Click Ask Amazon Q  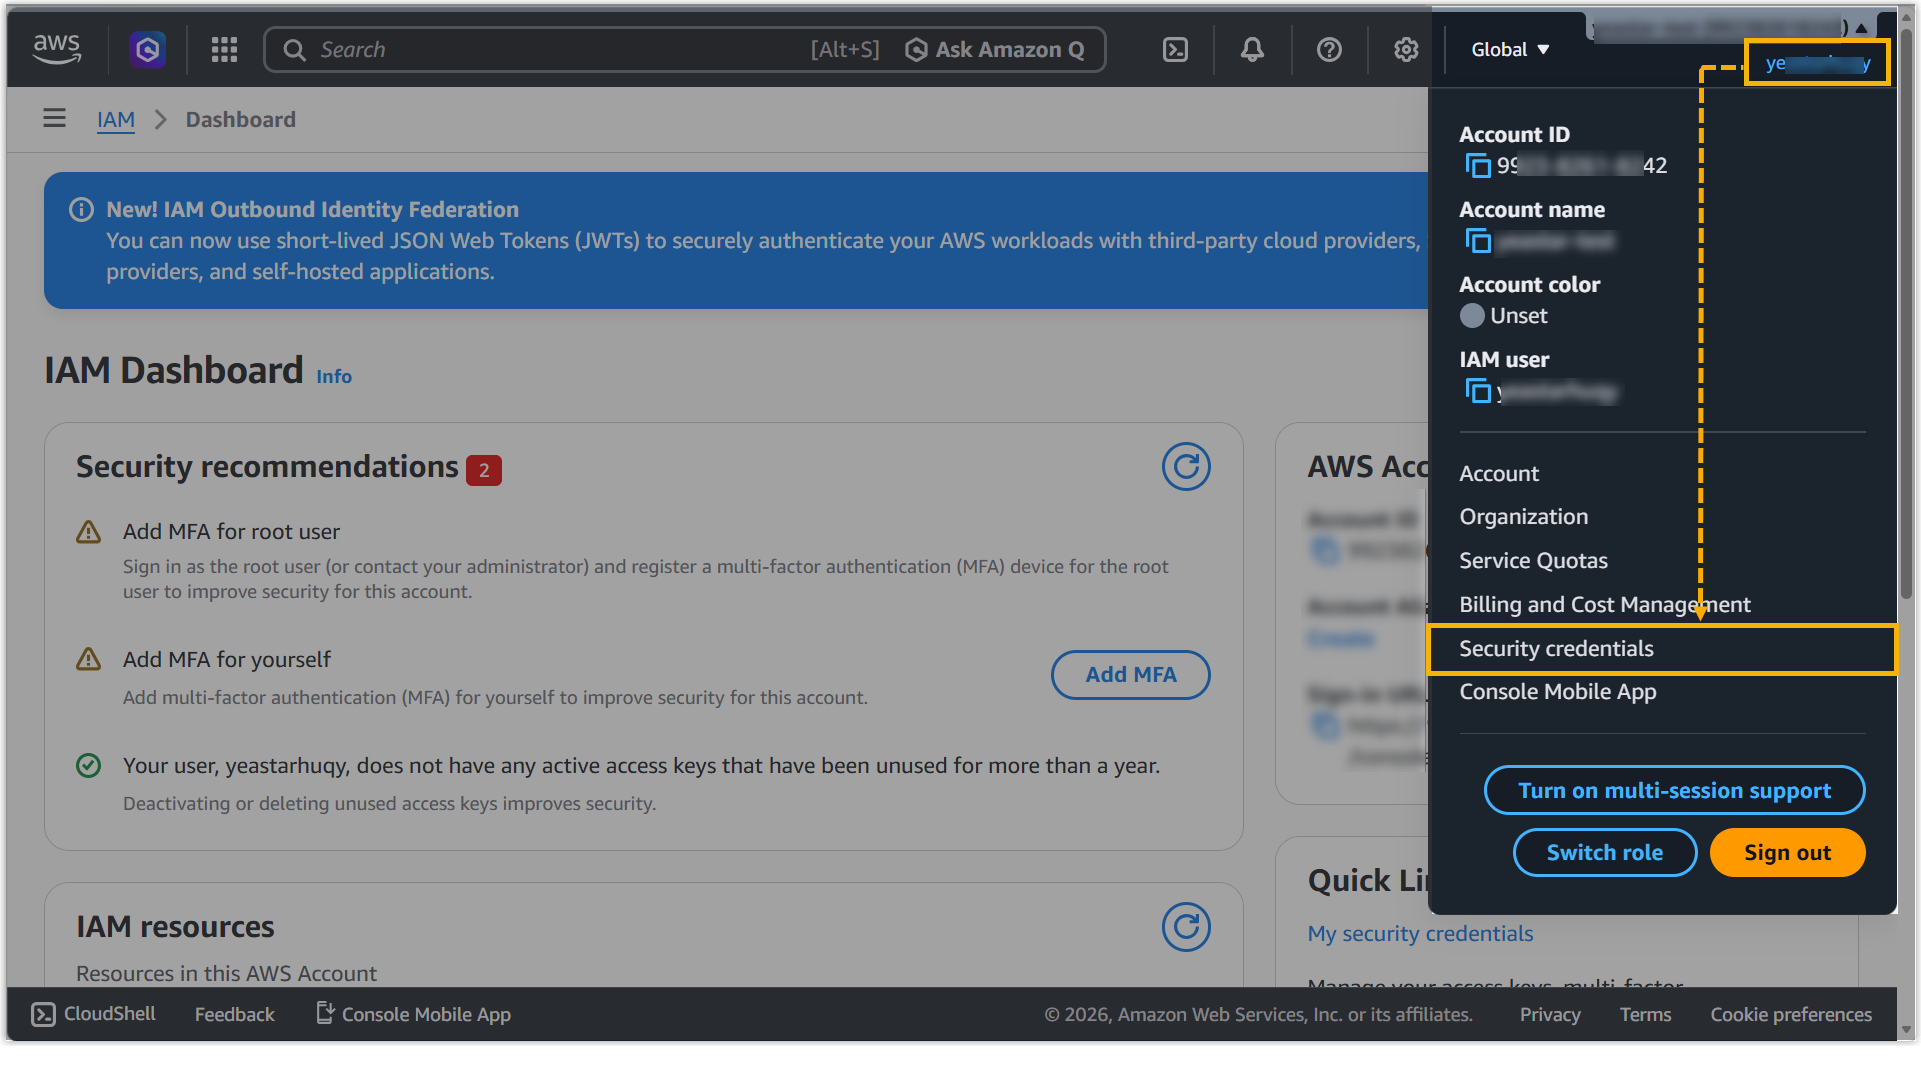(x=995, y=49)
